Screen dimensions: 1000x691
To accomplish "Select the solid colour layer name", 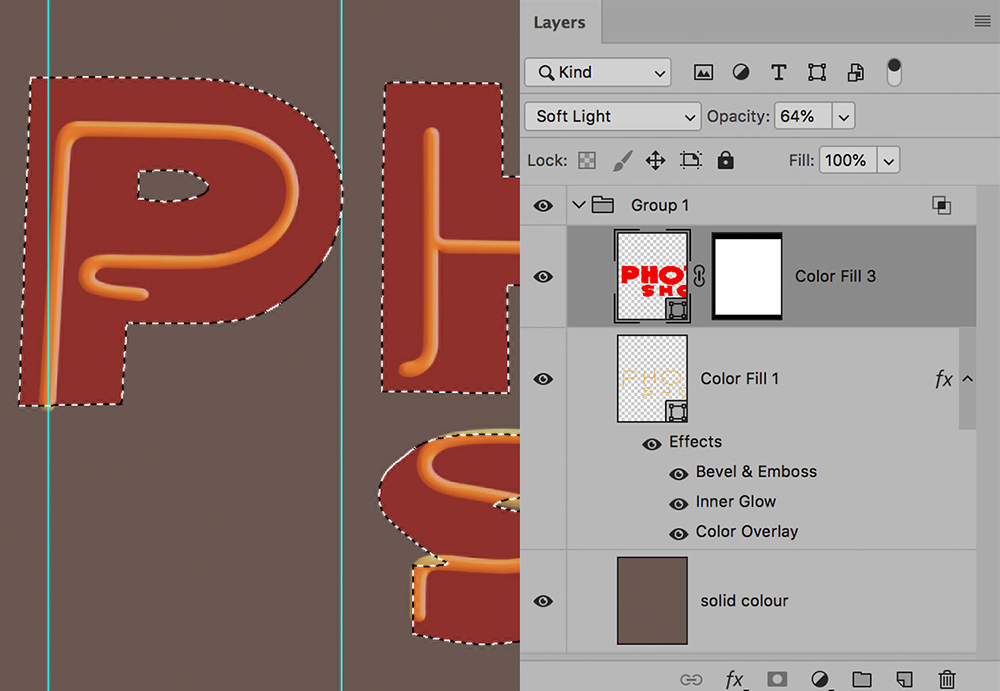I will (744, 601).
